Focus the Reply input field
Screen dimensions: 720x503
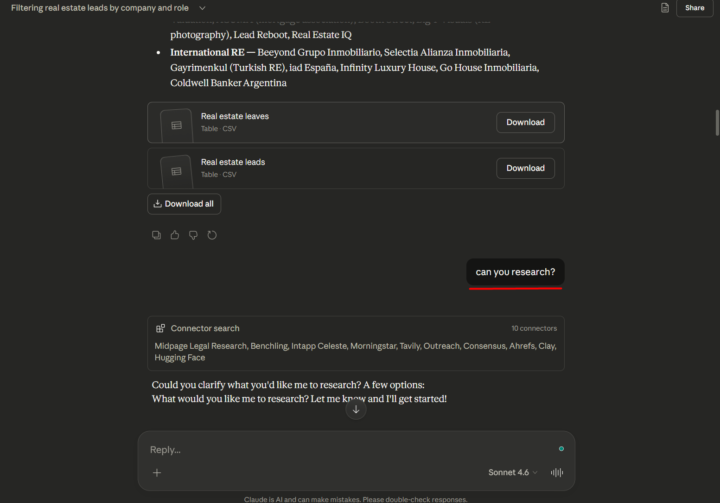[349, 450]
